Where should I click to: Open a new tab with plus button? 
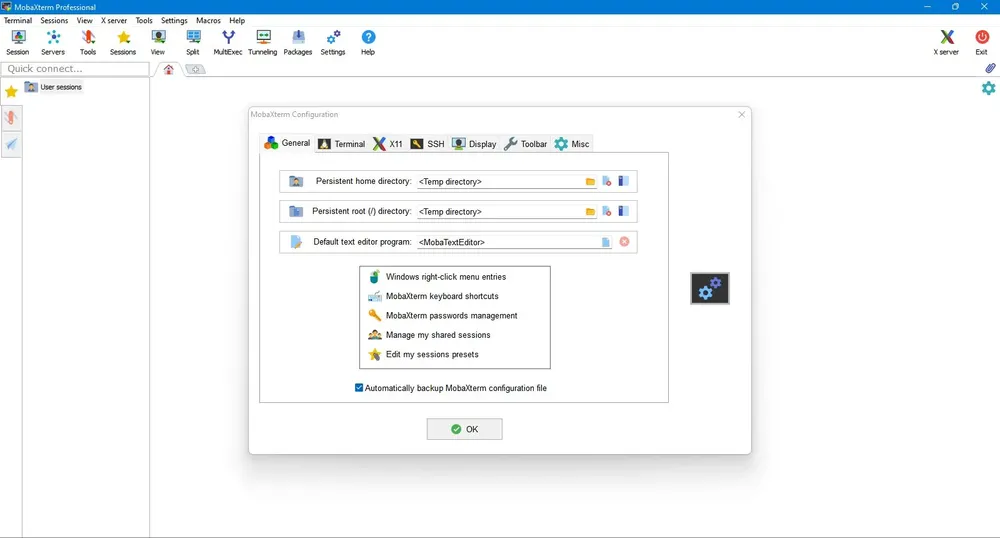tap(196, 69)
